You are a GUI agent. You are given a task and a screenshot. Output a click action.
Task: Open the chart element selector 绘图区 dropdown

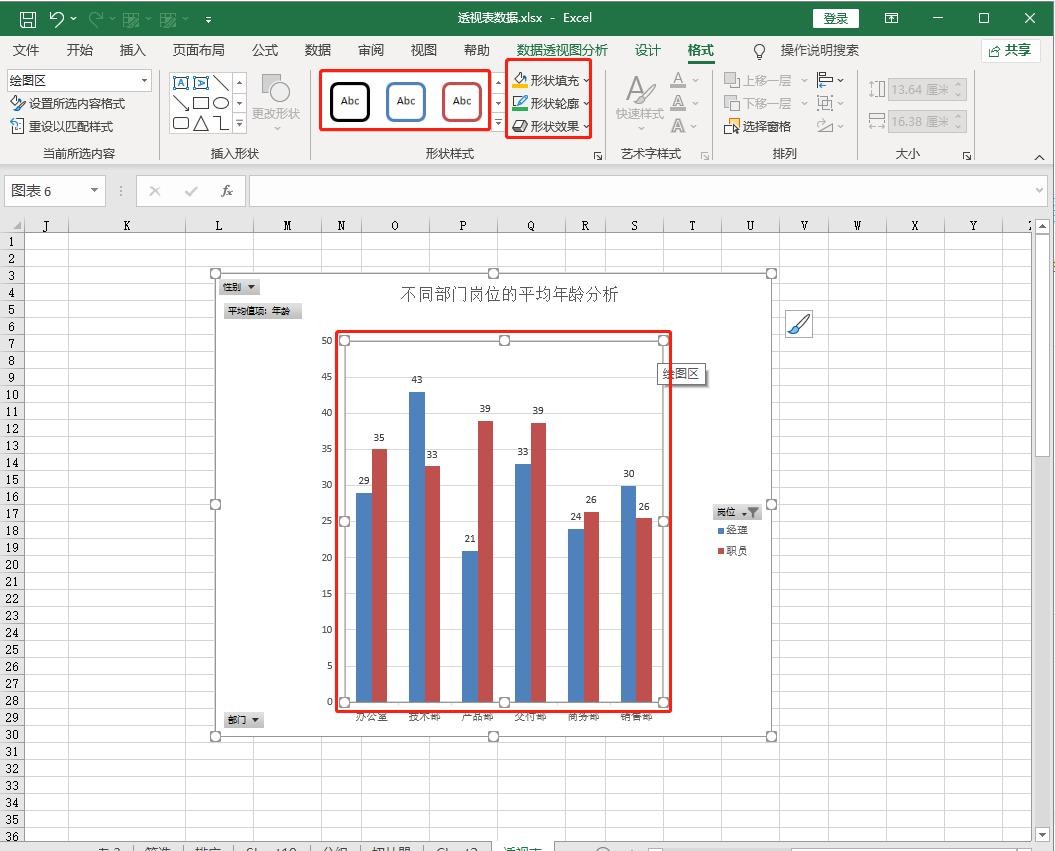click(x=145, y=81)
